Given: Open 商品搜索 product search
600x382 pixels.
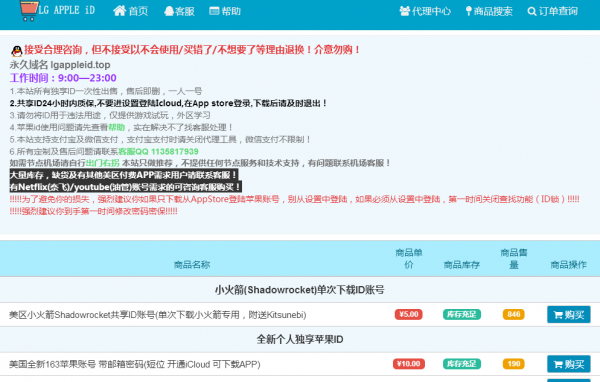Looking at the screenshot, I should coord(489,11).
